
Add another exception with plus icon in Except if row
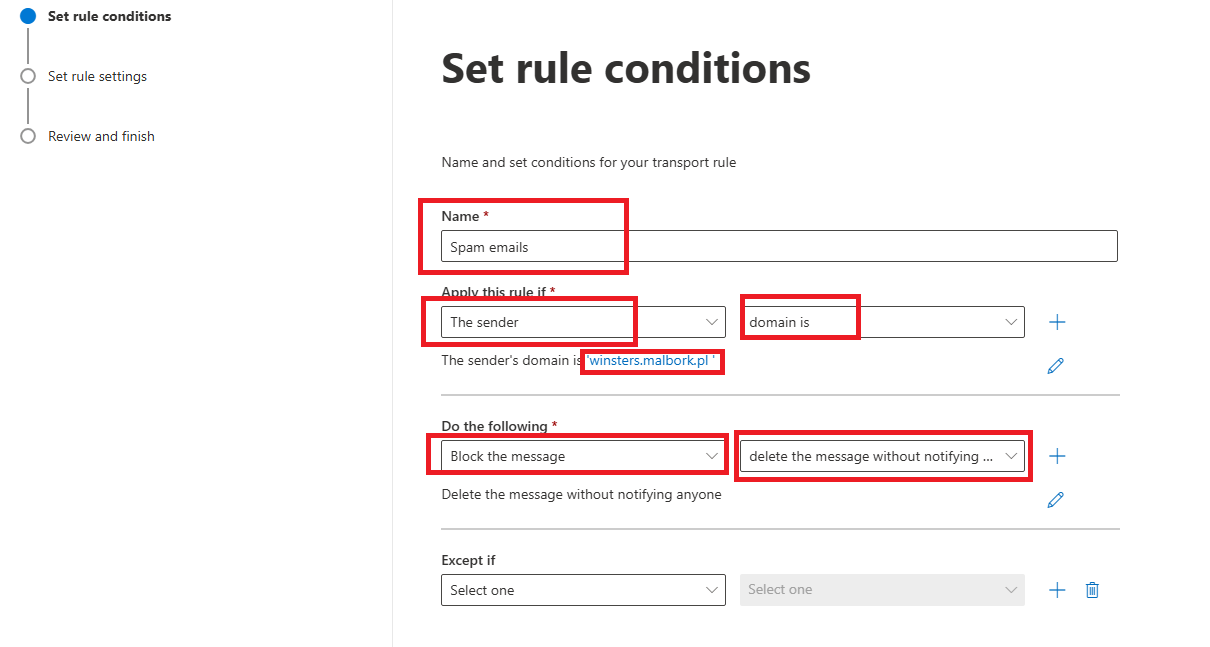click(x=1057, y=590)
